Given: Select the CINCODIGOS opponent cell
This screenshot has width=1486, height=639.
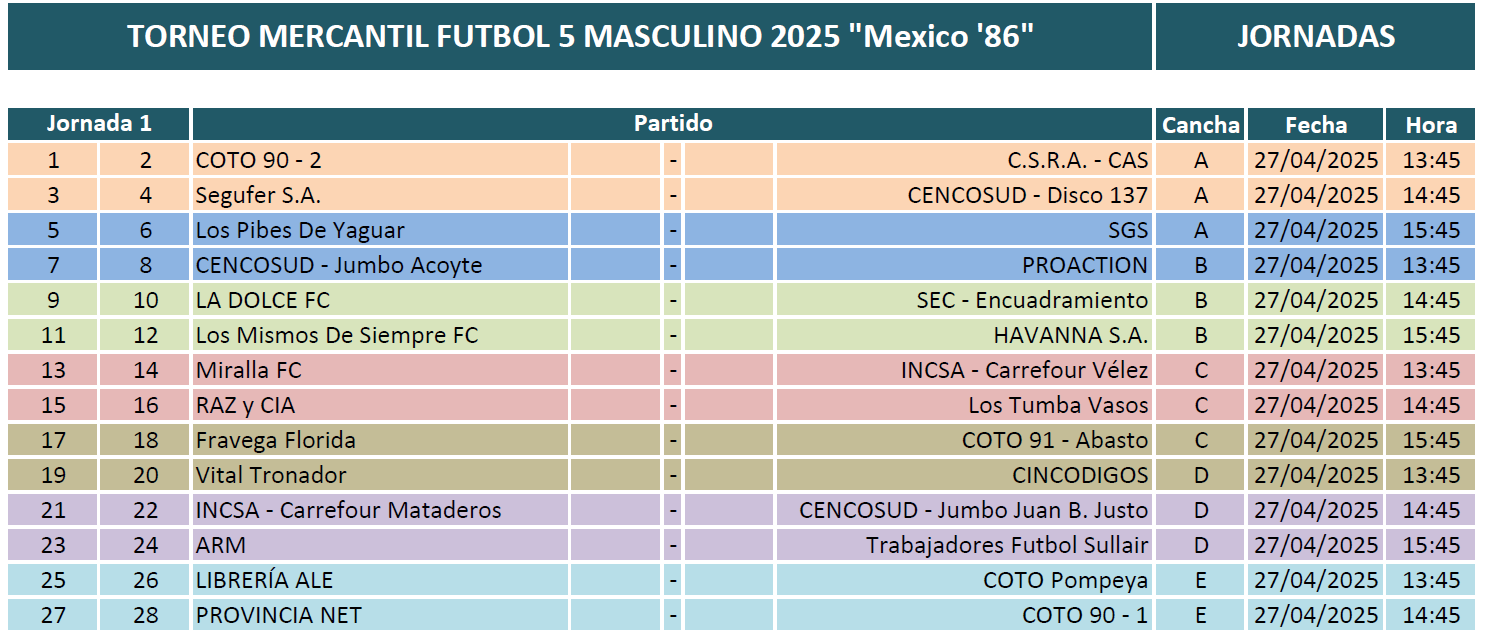Looking at the screenshot, I should pos(965,475).
